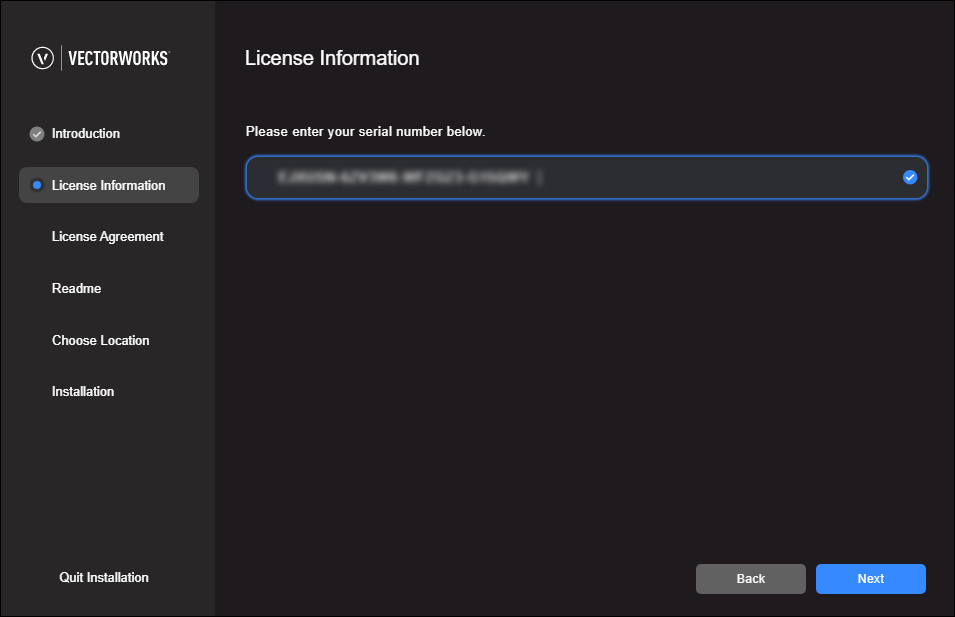This screenshot has height=617, width=955.
Task: Click the completed-step badge on Introduction
Action: coord(36,133)
